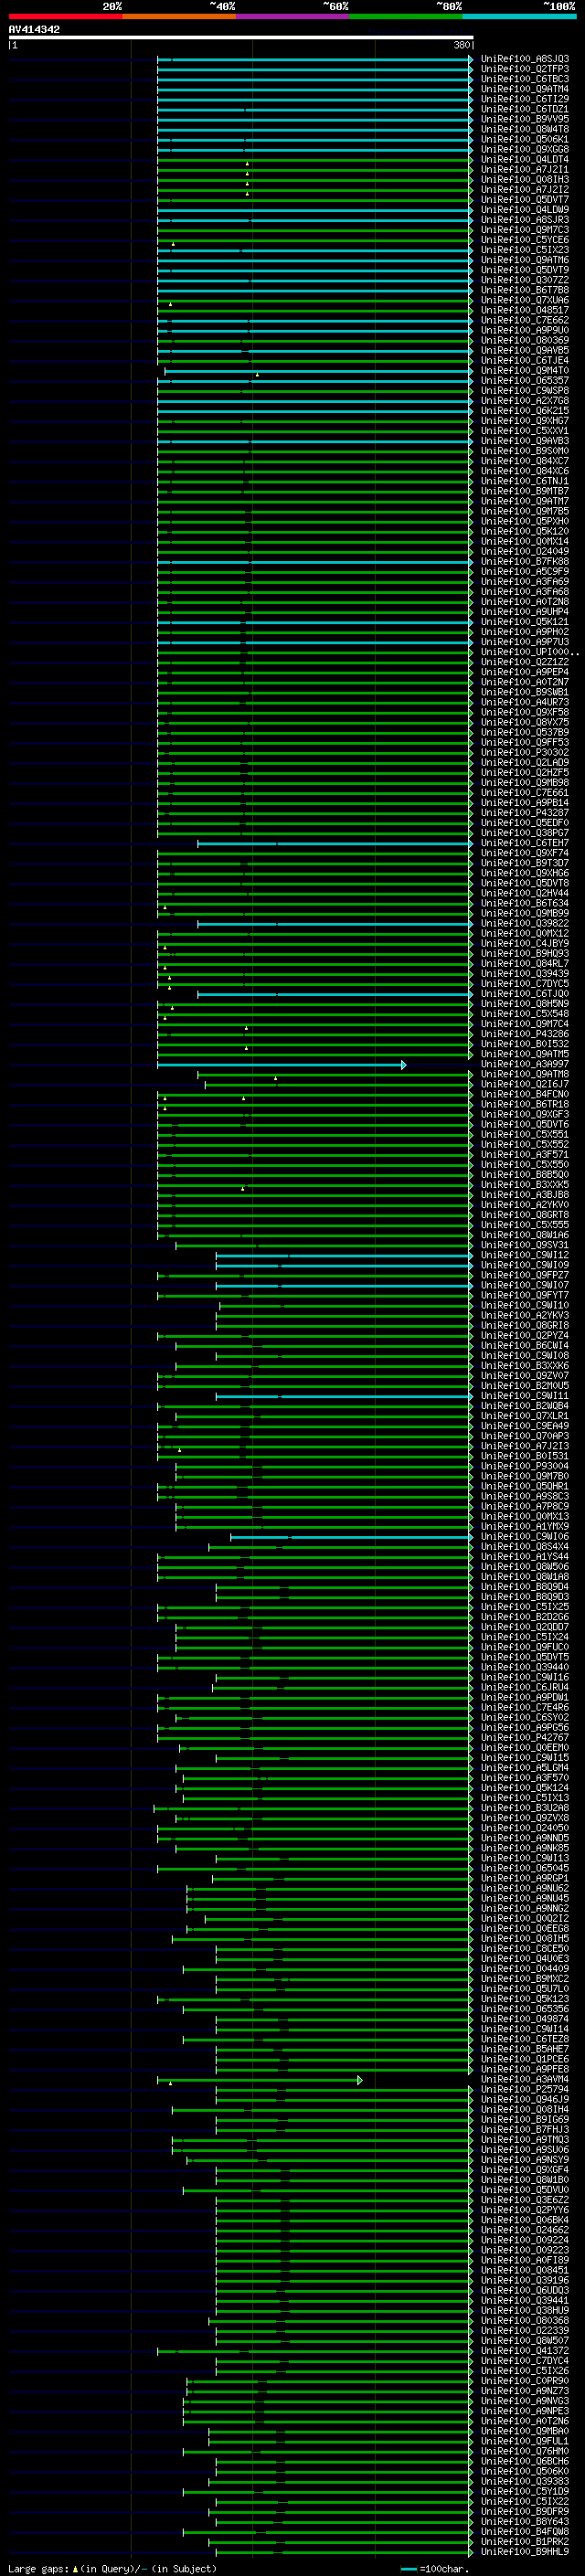The width and height of the screenshot is (585, 2576).
Task: View the UniRef100_Q08451 match
Action: pyautogui.click(x=525, y=2270)
